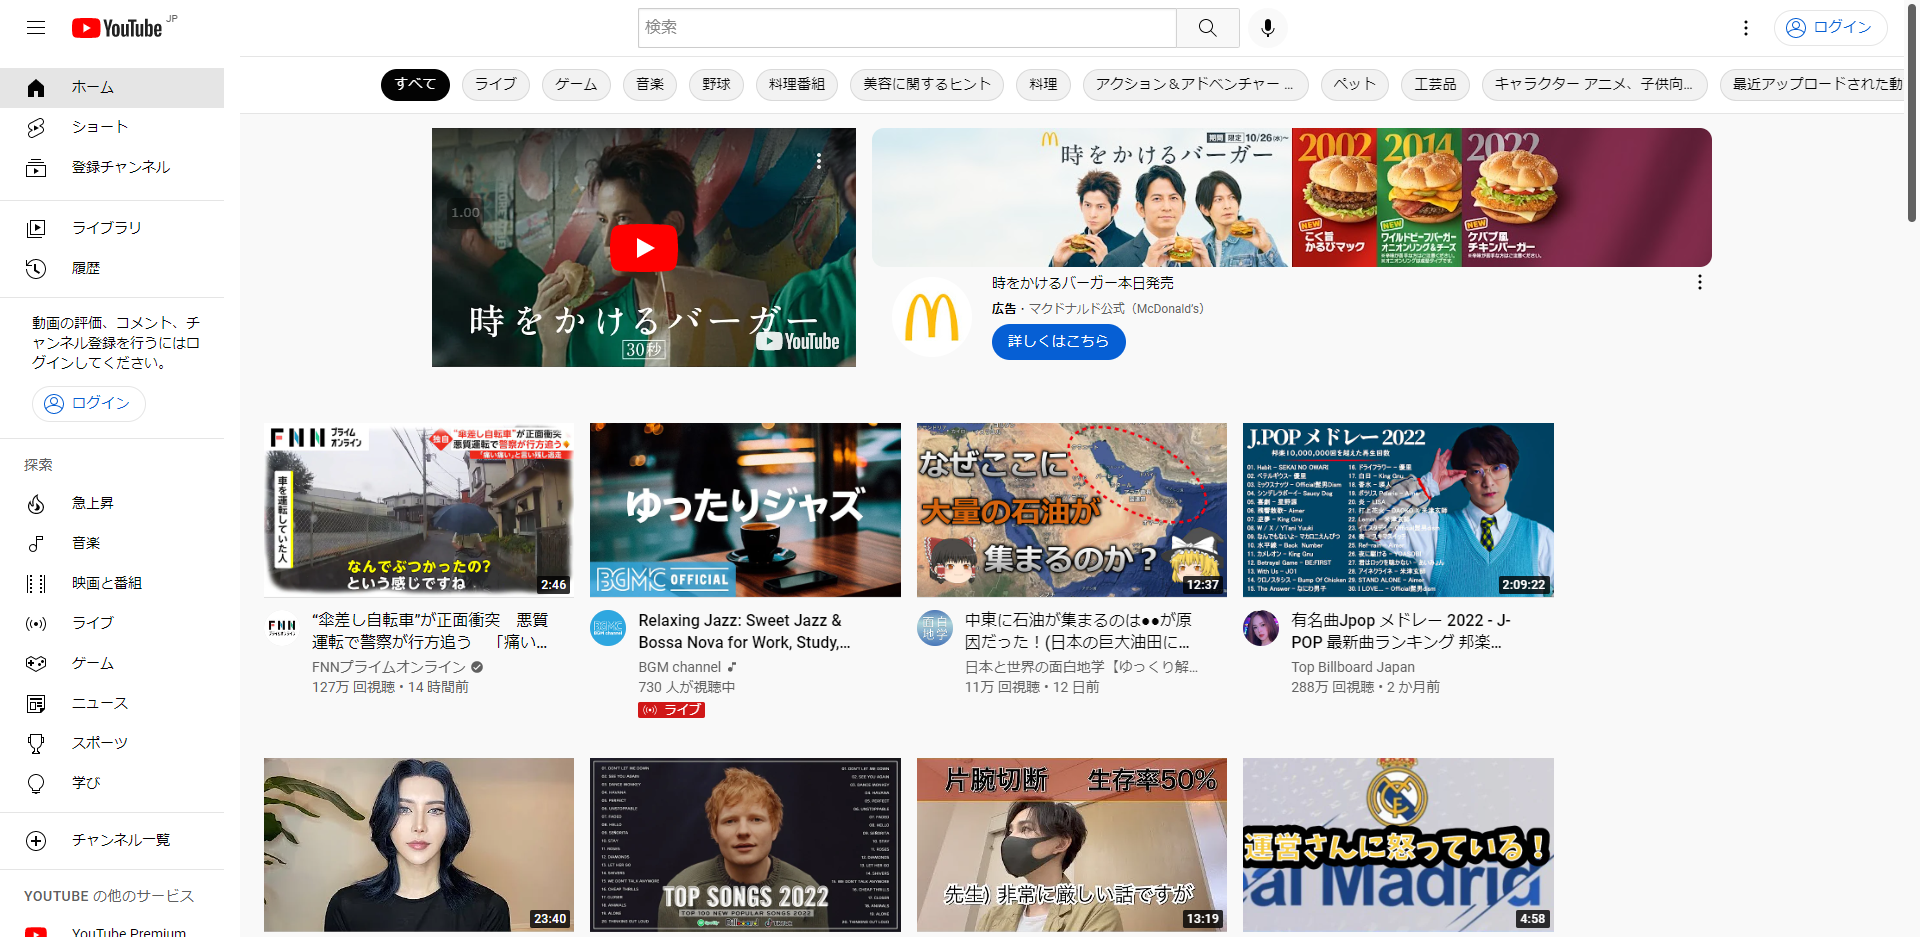Click the YouTube logo
The height and width of the screenshot is (937, 1920).
click(x=117, y=28)
